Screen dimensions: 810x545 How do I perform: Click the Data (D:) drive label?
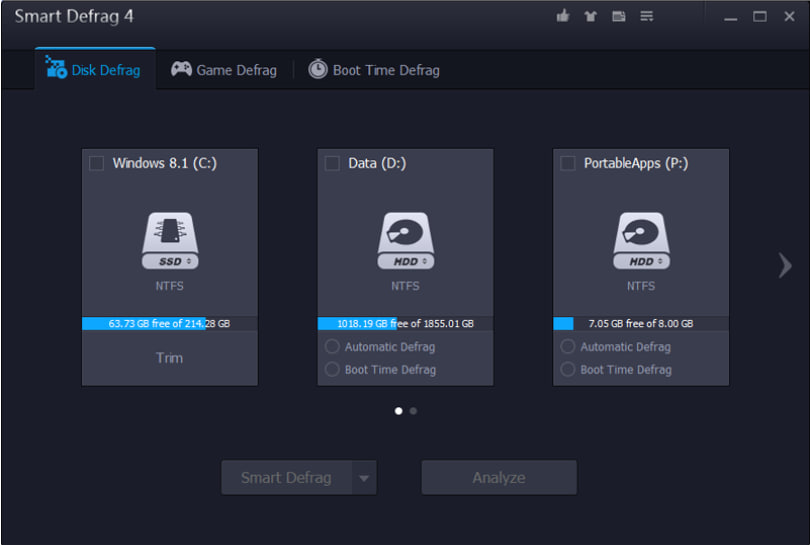[x=377, y=164]
